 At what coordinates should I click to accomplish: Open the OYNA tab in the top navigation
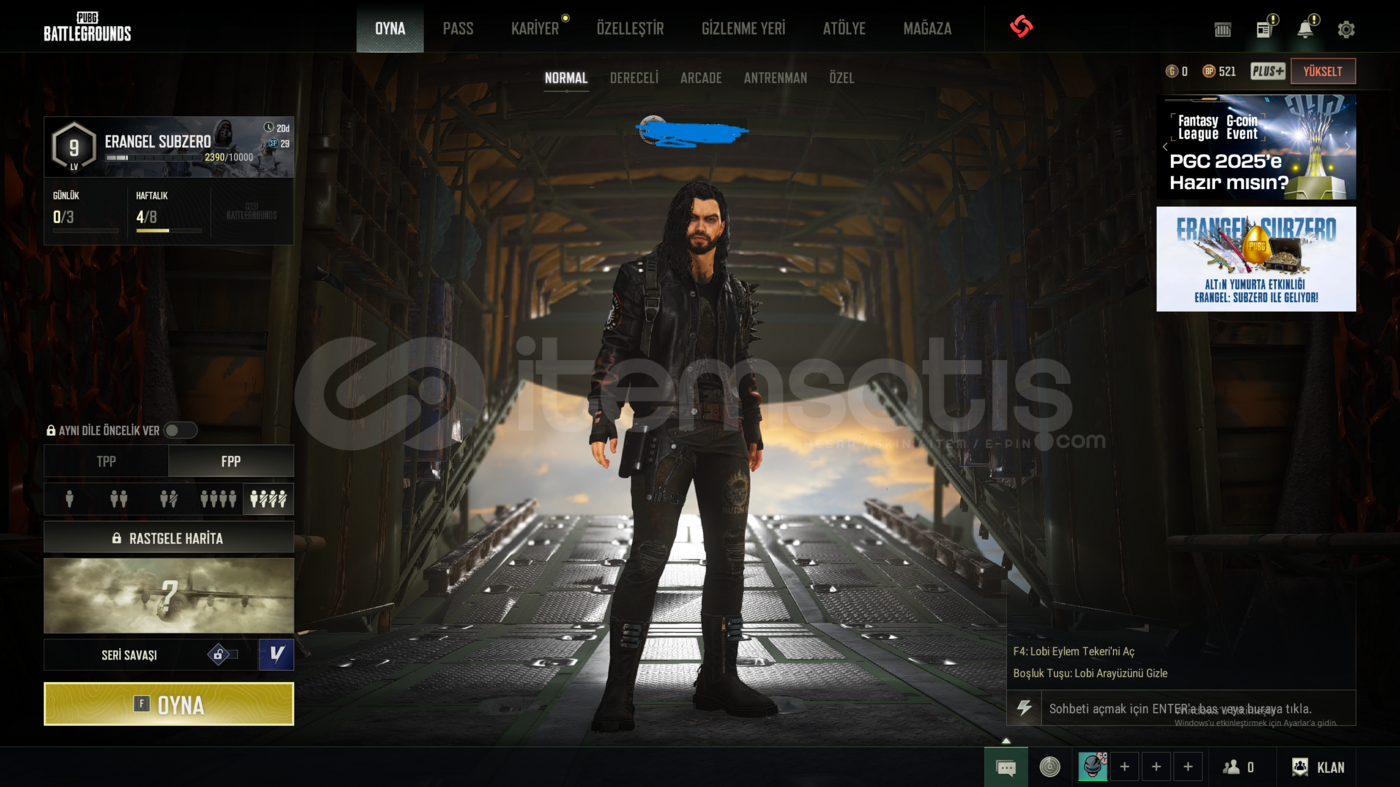click(390, 28)
